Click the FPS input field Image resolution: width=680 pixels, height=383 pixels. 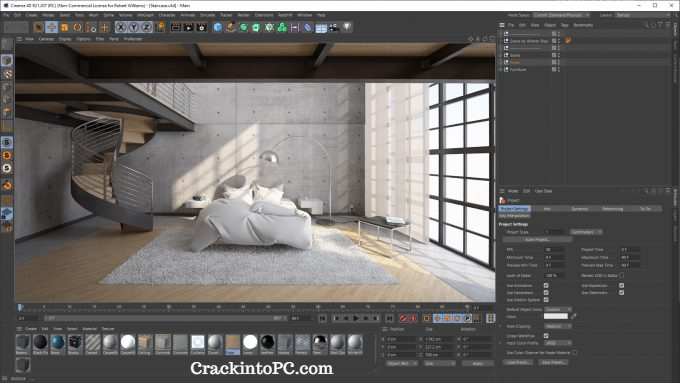554,250
